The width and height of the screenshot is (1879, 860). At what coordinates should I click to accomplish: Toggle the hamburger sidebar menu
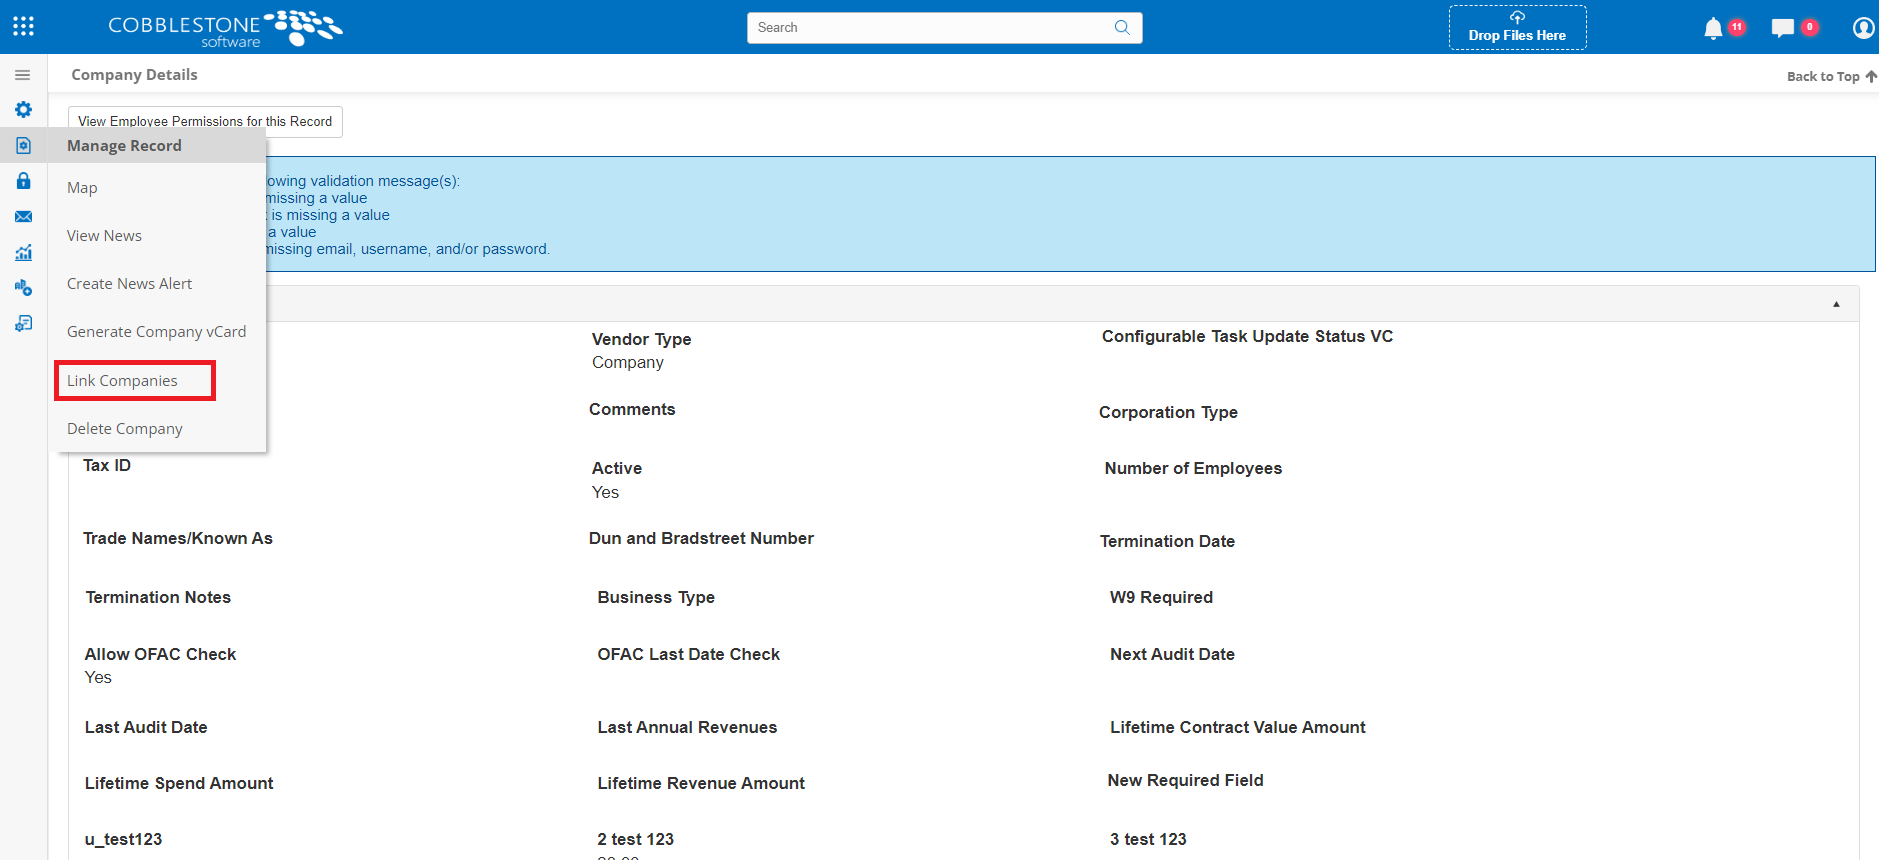pos(23,75)
